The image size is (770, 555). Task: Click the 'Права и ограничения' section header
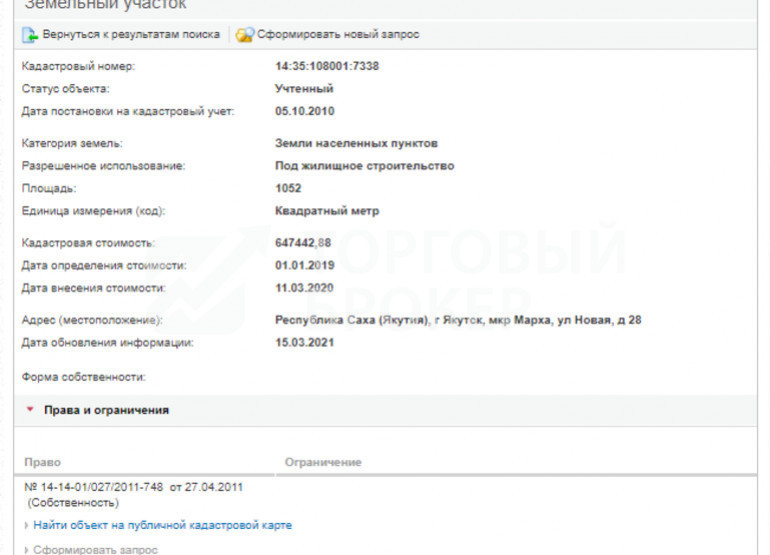point(106,410)
